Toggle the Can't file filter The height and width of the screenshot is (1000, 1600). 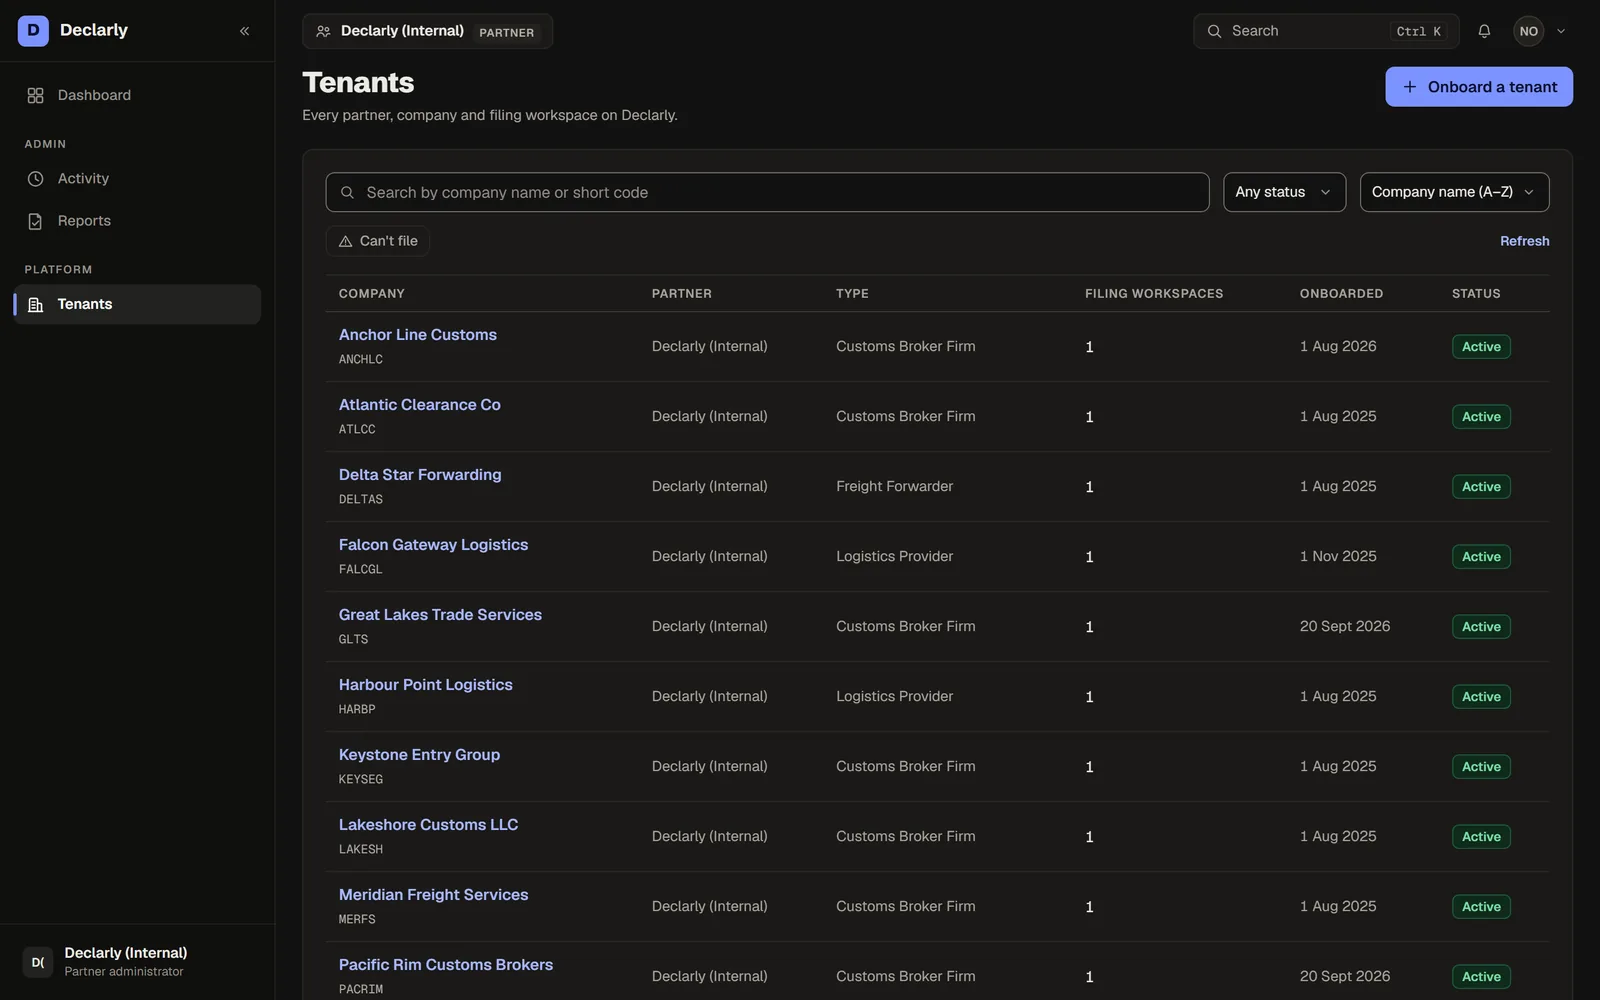coord(377,241)
